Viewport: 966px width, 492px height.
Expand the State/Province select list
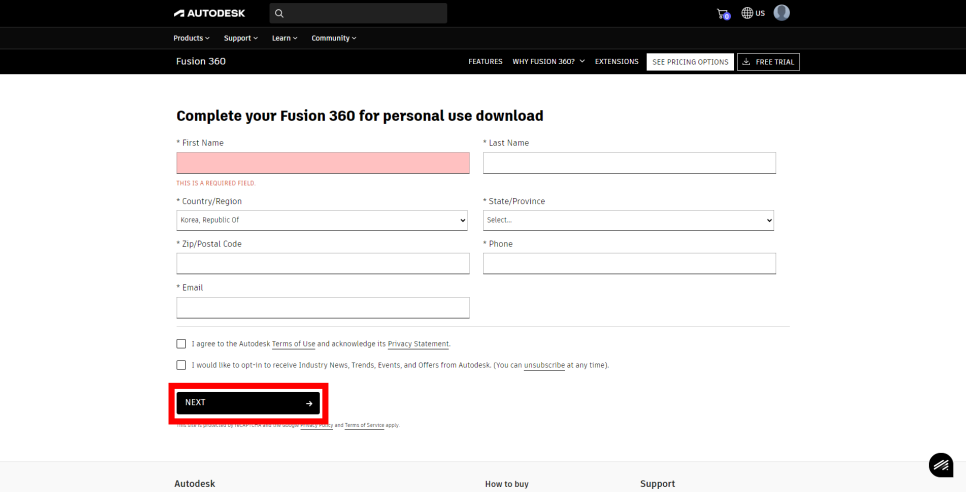[628, 220]
